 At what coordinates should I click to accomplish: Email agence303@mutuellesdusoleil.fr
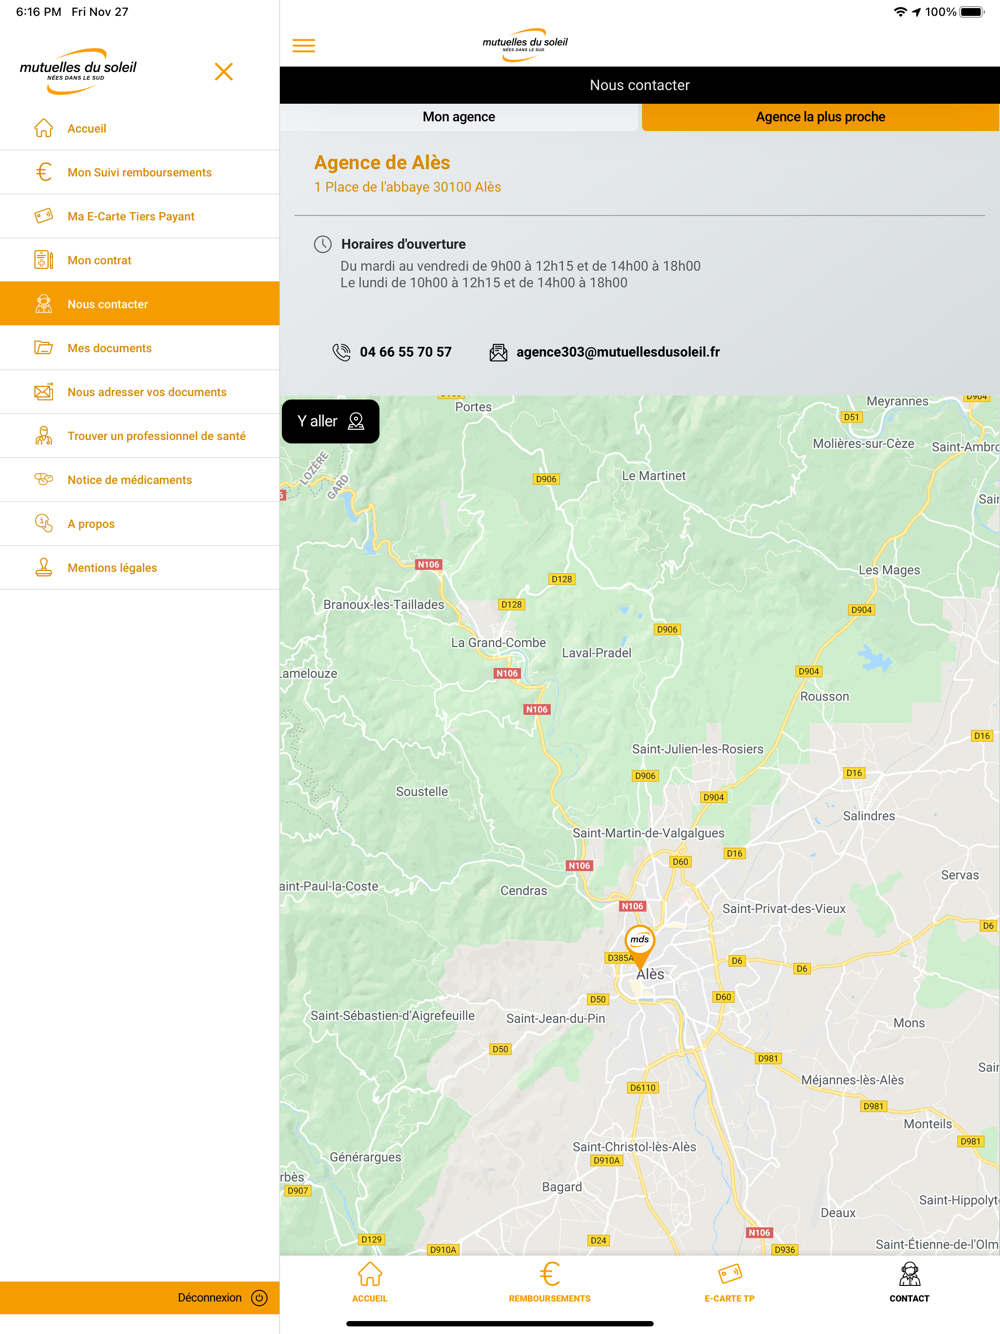pyautogui.click(x=618, y=352)
